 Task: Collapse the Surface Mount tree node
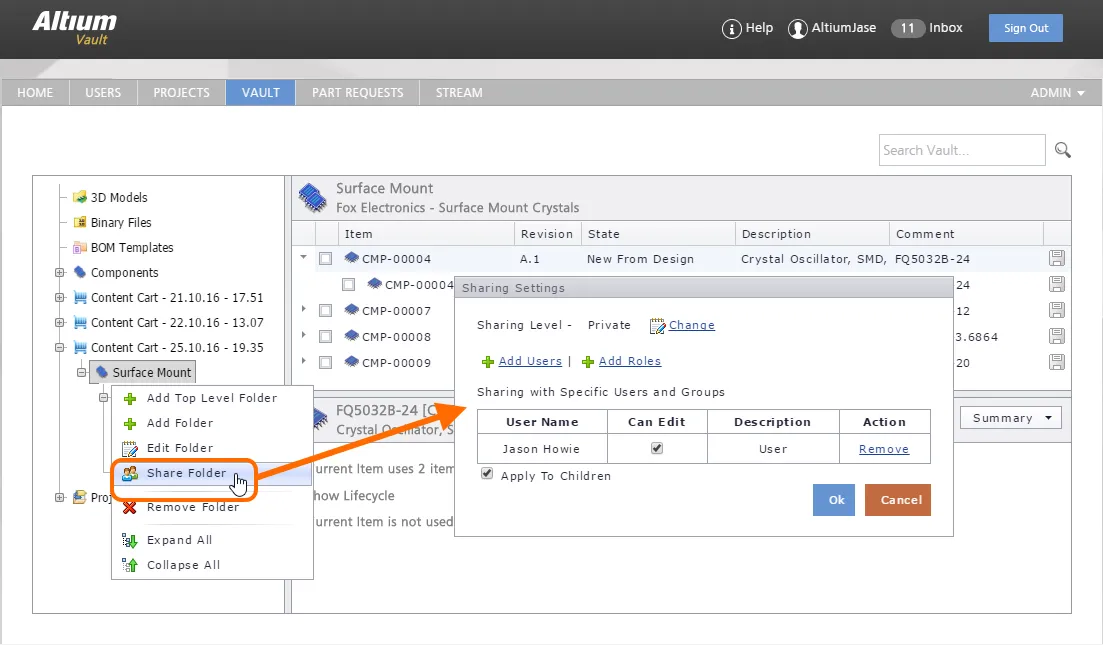tap(82, 372)
